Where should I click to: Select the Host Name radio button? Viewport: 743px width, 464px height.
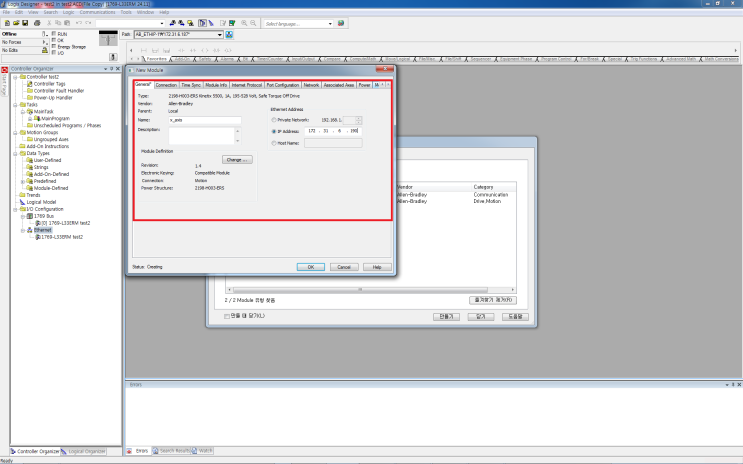[274, 143]
